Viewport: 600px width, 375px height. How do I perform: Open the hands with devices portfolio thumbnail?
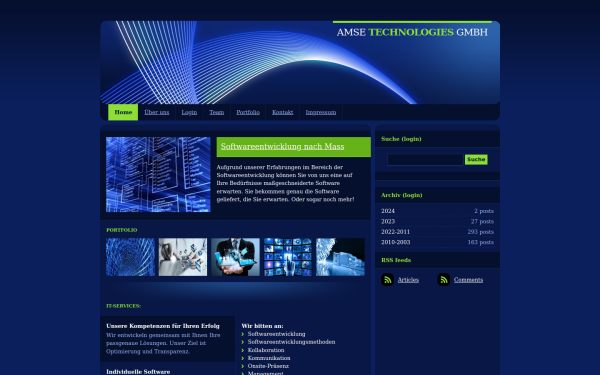(x=183, y=257)
